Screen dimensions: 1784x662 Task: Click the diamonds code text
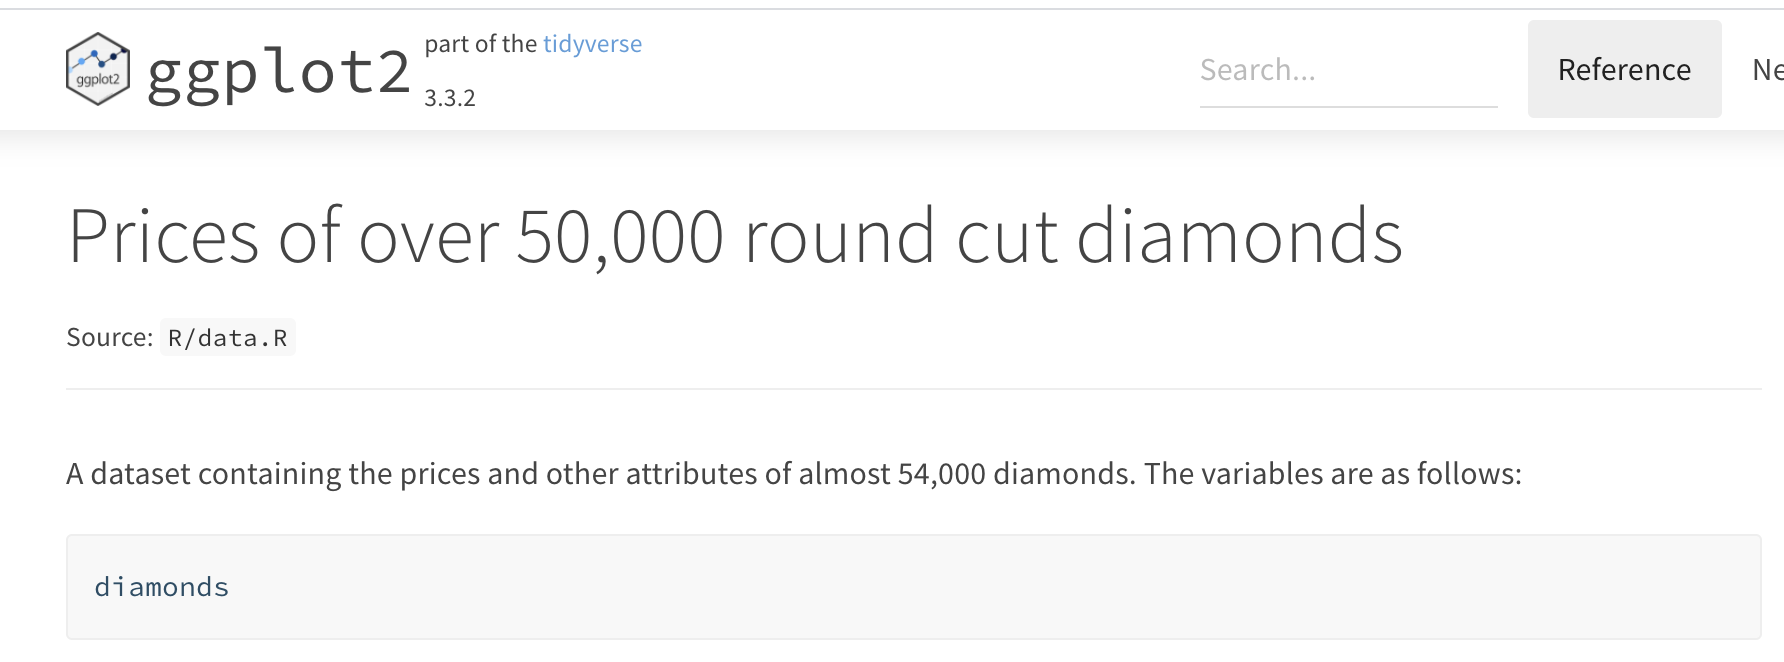pos(162,587)
